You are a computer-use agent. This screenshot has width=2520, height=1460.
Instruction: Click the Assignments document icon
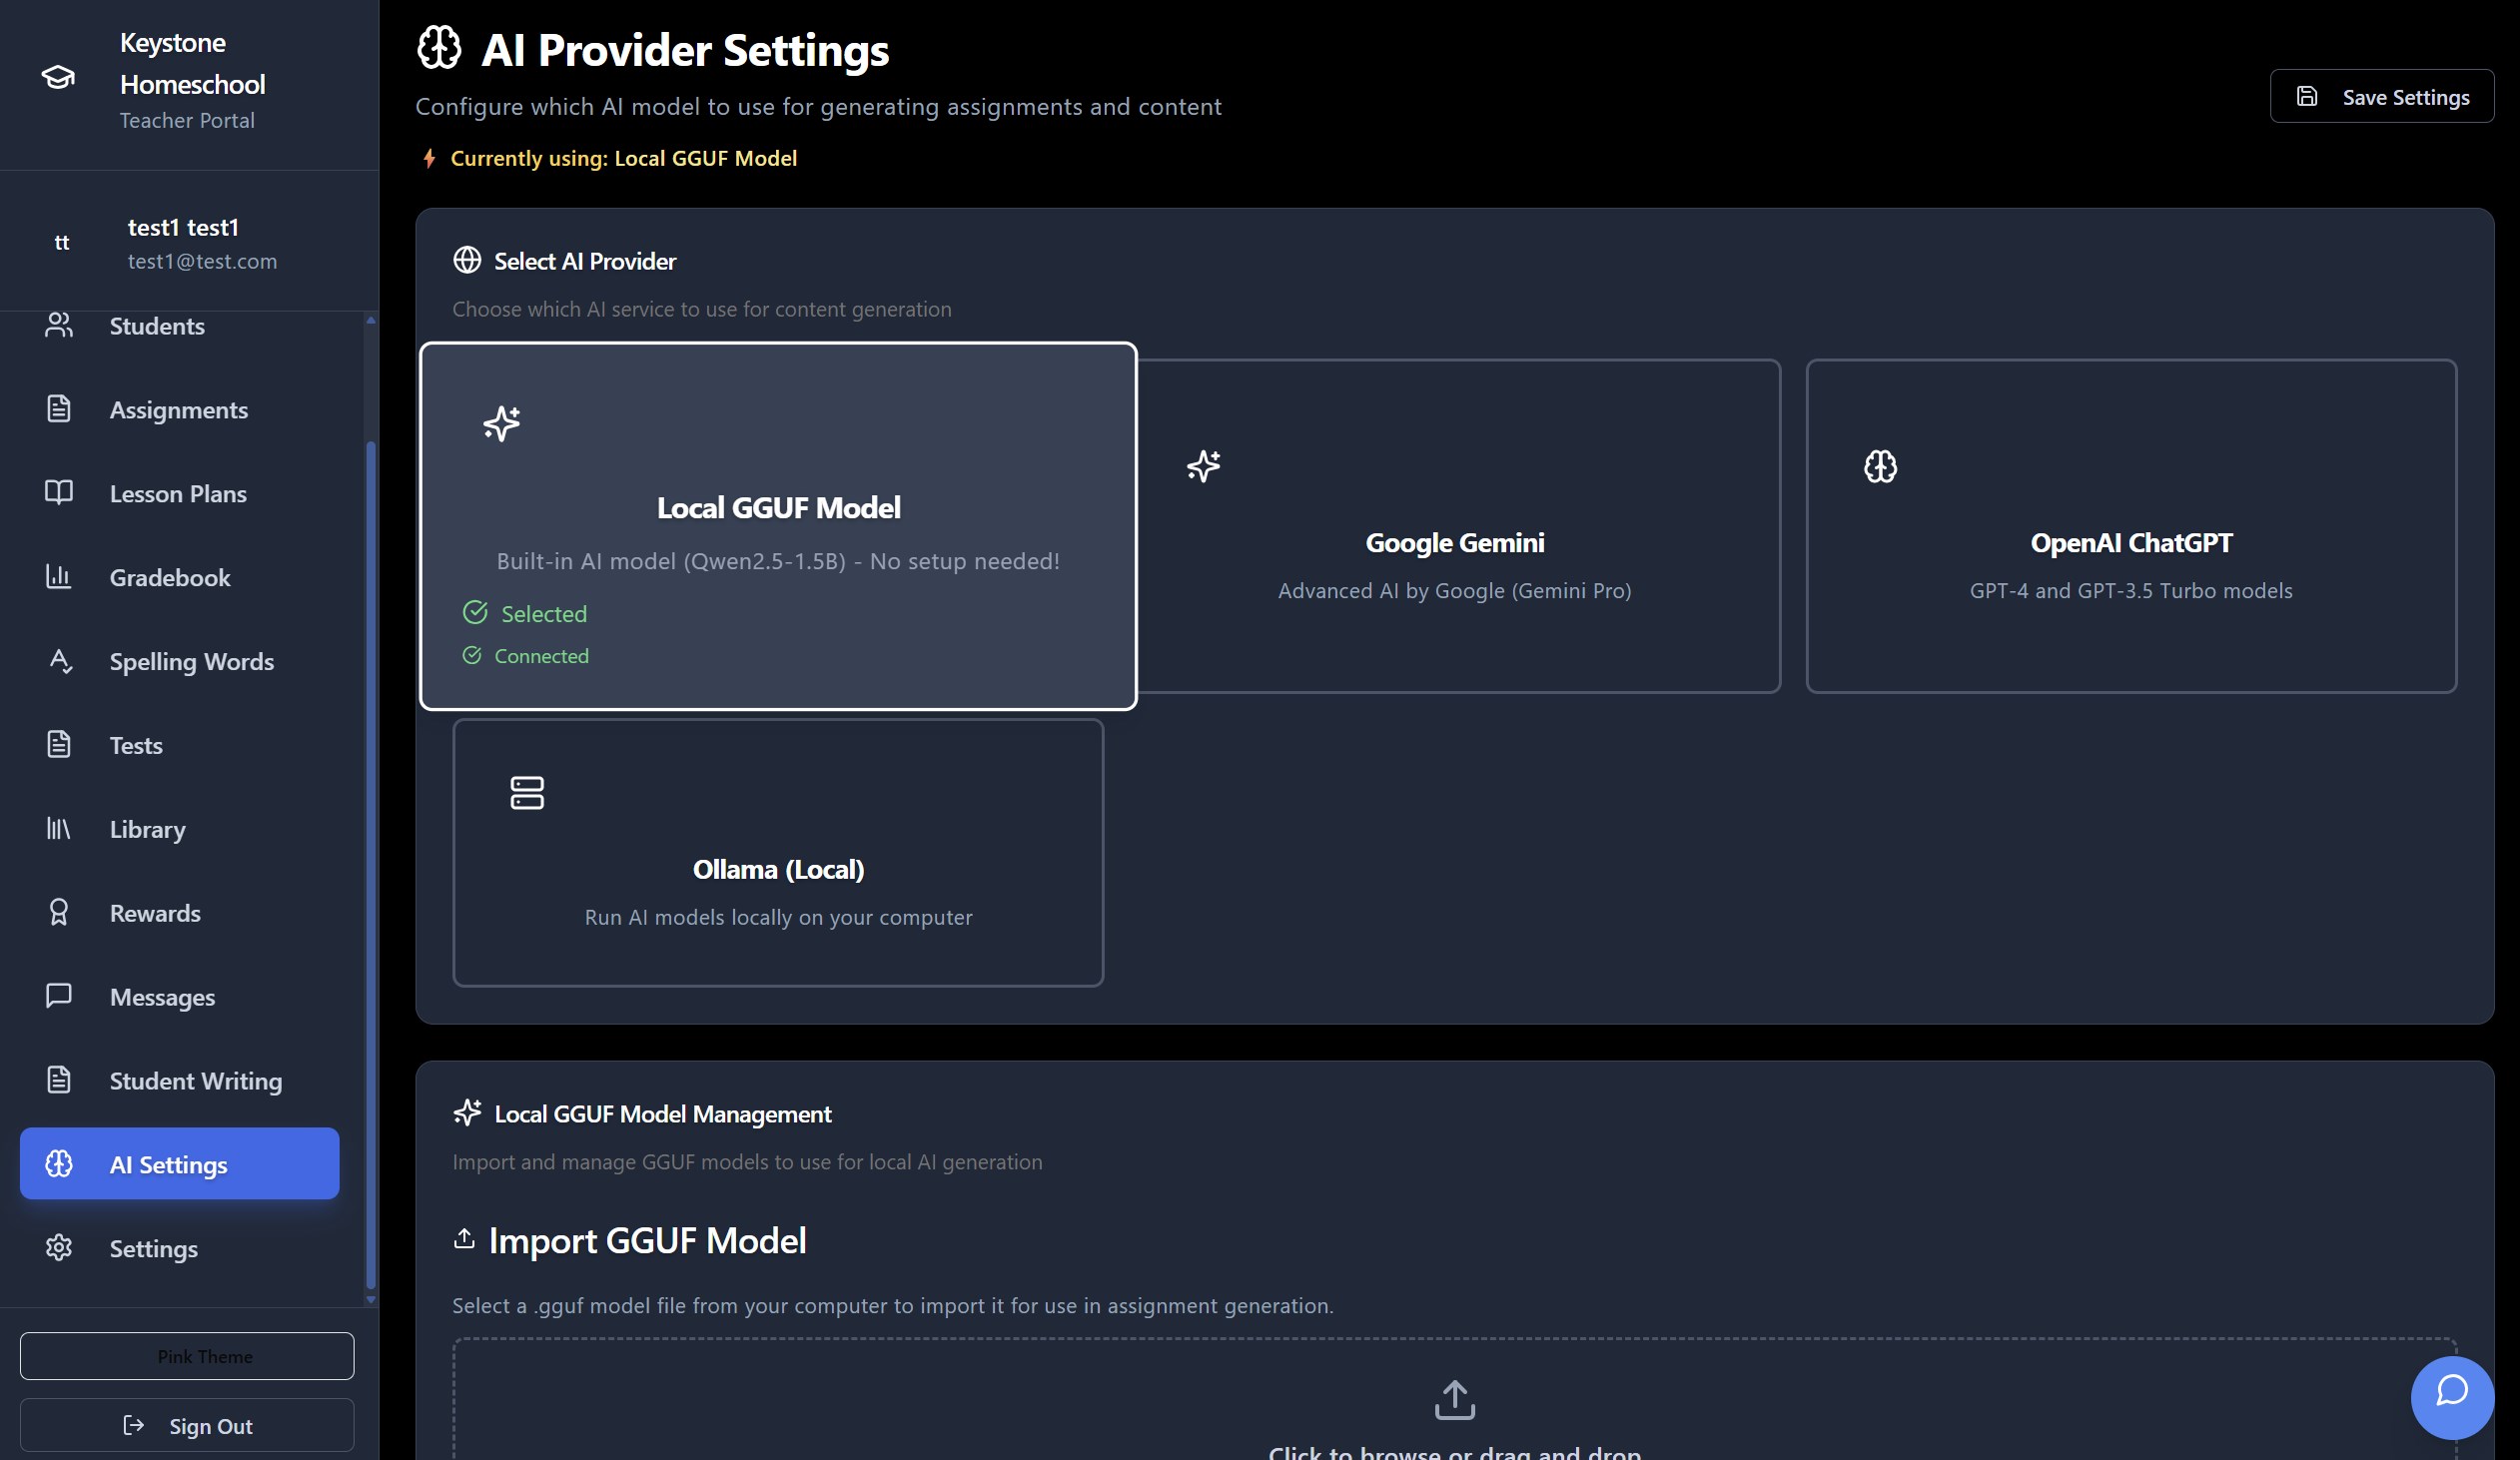(x=59, y=409)
